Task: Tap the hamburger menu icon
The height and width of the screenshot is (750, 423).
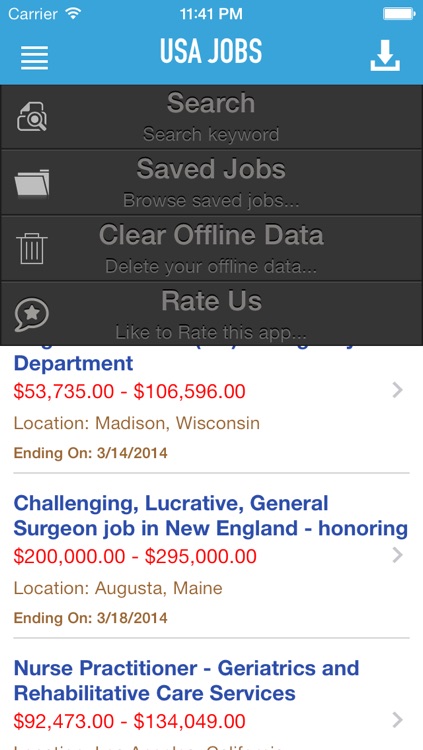Action: [34, 58]
